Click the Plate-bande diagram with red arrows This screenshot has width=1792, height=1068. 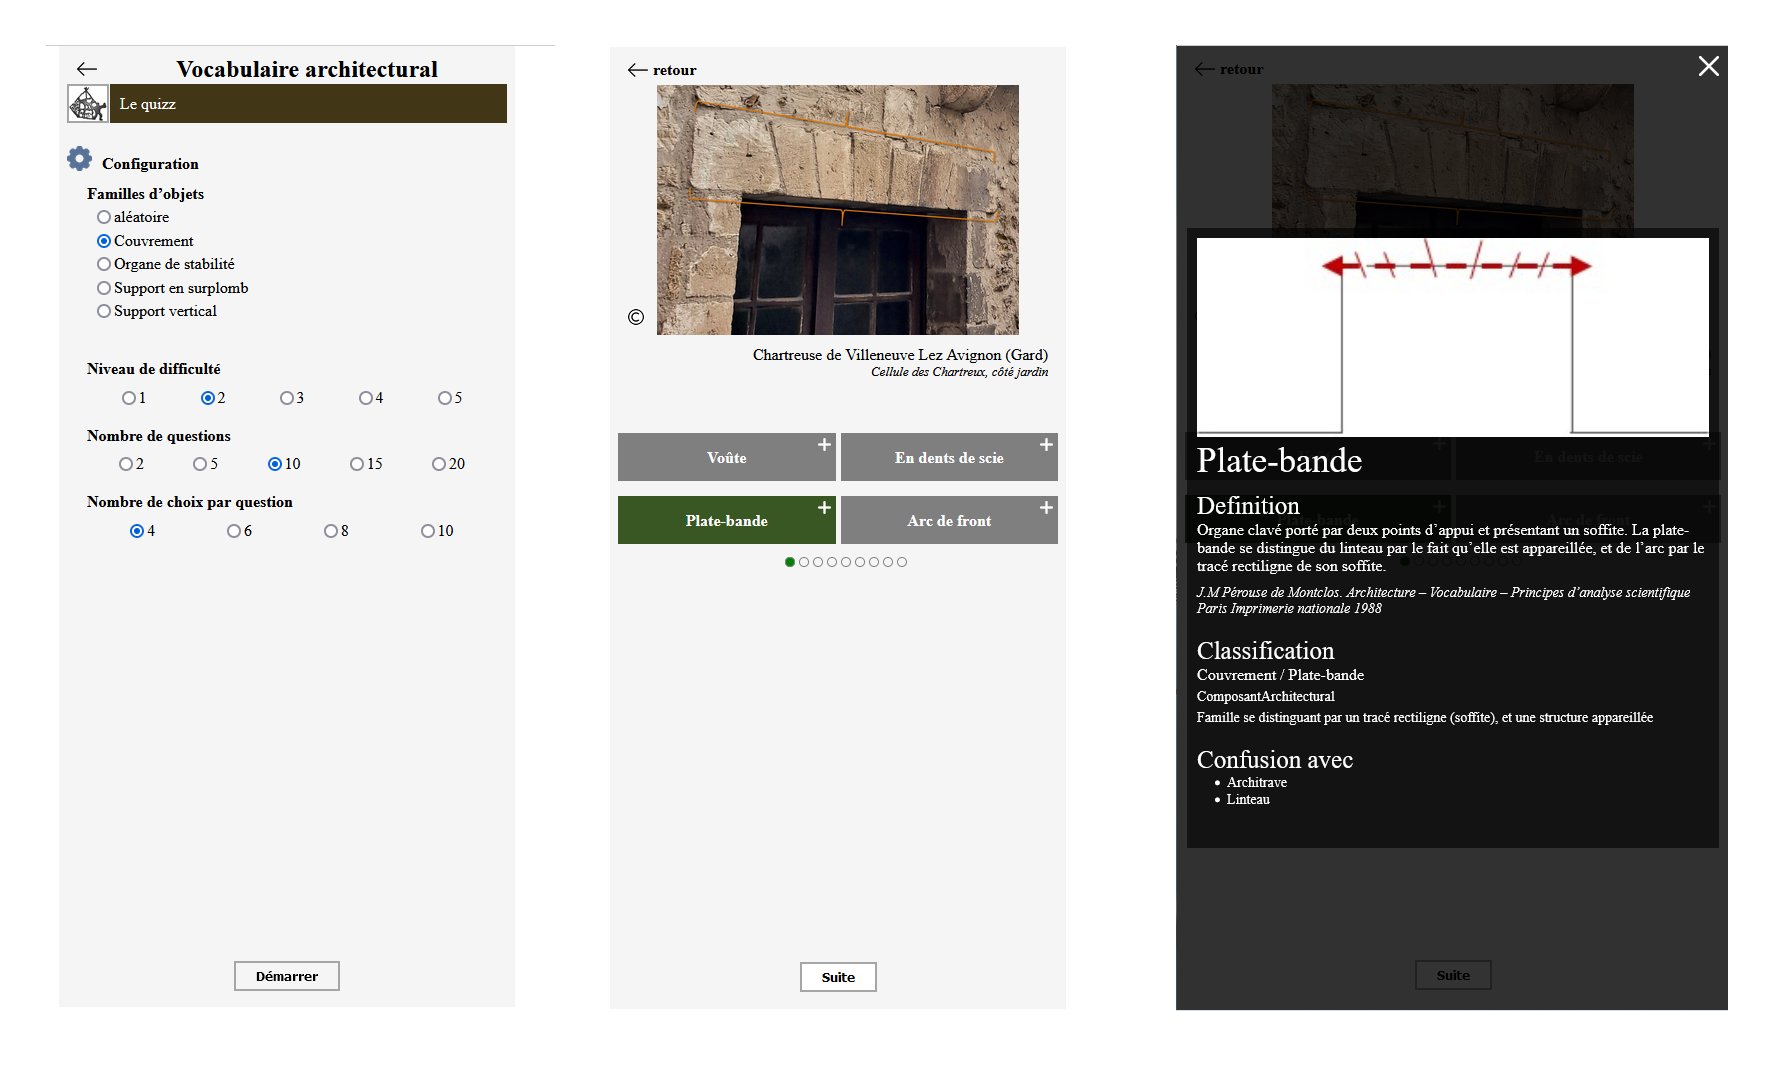click(1453, 337)
